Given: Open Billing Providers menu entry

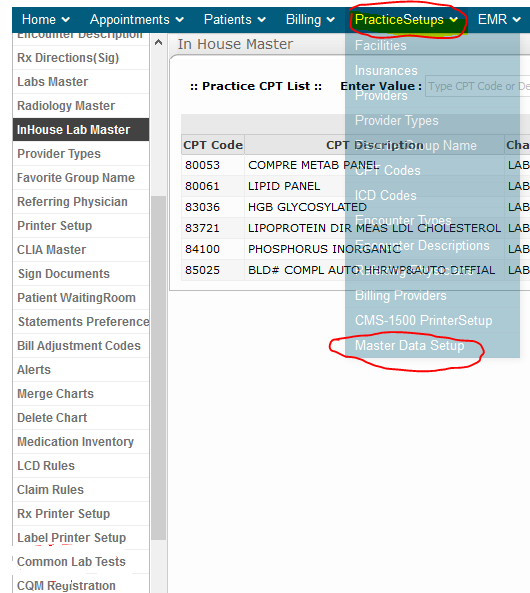Looking at the screenshot, I should (401, 295).
